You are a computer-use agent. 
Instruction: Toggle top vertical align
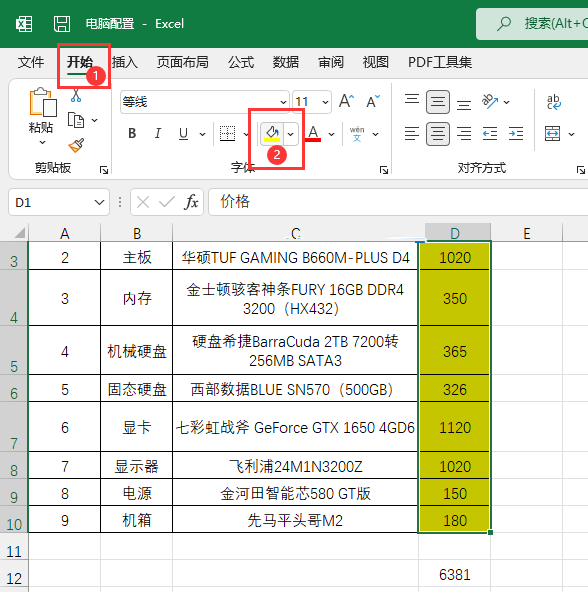click(x=412, y=101)
